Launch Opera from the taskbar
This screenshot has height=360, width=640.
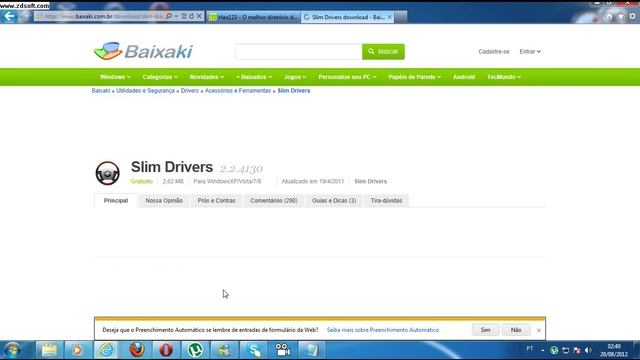click(x=166, y=350)
